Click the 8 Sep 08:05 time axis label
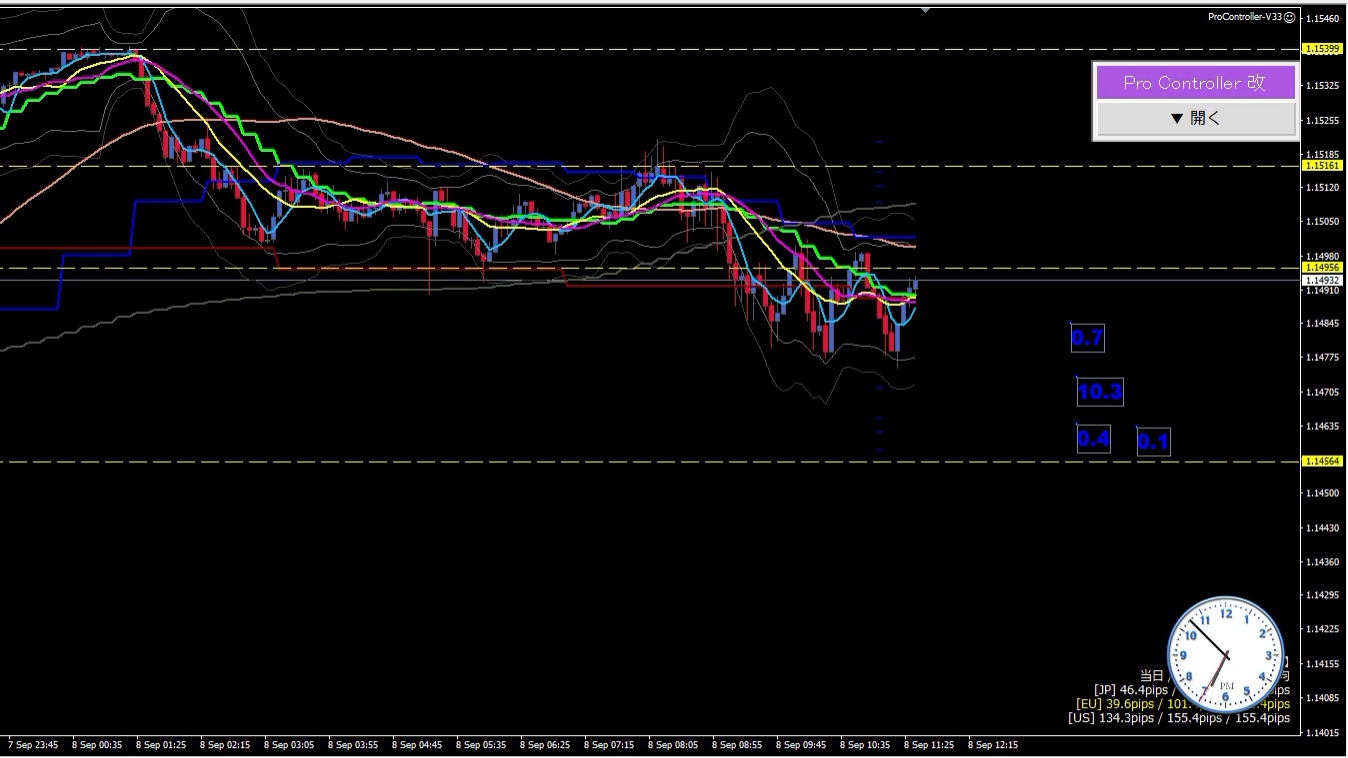This screenshot has height=758, width=1348. (x=673, y=745)
